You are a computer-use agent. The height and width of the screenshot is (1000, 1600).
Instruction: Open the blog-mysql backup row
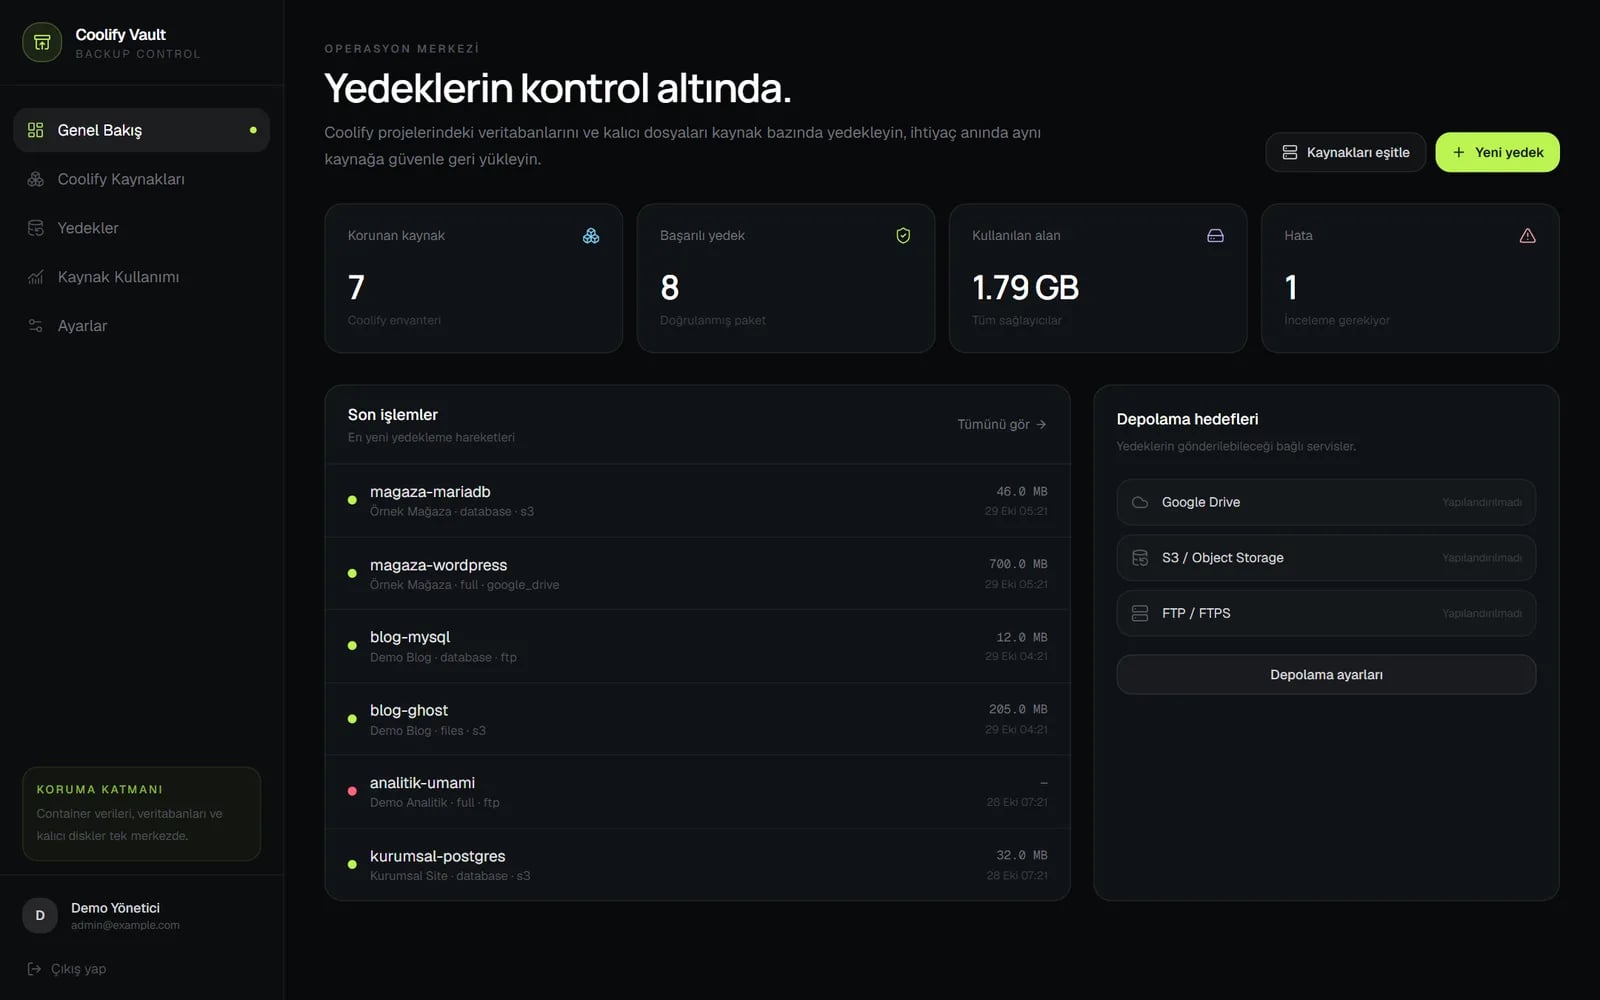pyautogui.click(x=697, y=647)
